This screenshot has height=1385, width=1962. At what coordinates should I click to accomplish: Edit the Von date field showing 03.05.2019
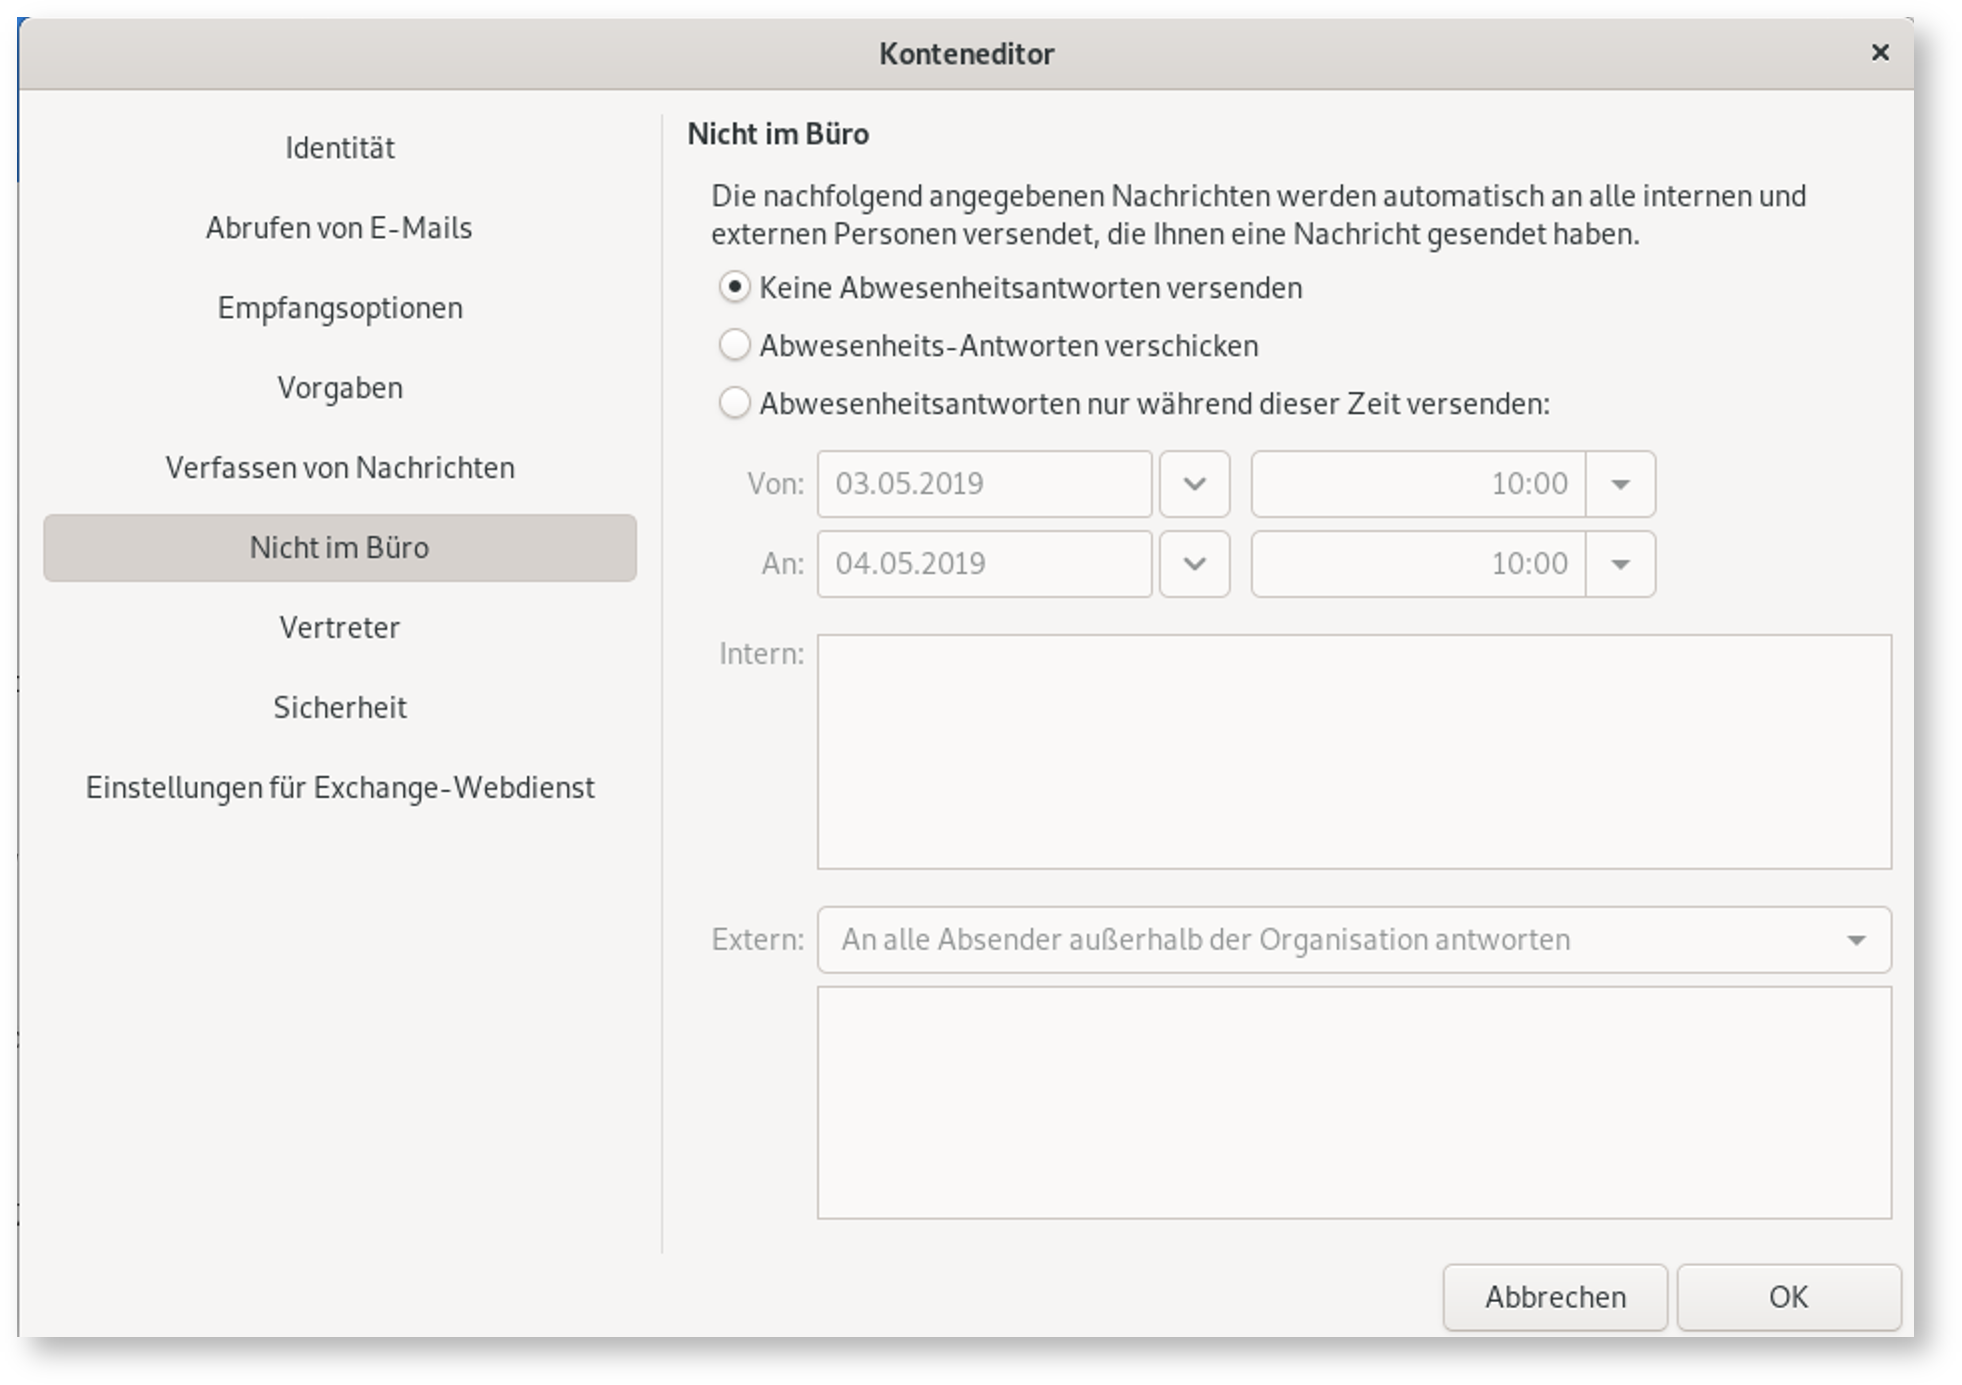point(983,484)
